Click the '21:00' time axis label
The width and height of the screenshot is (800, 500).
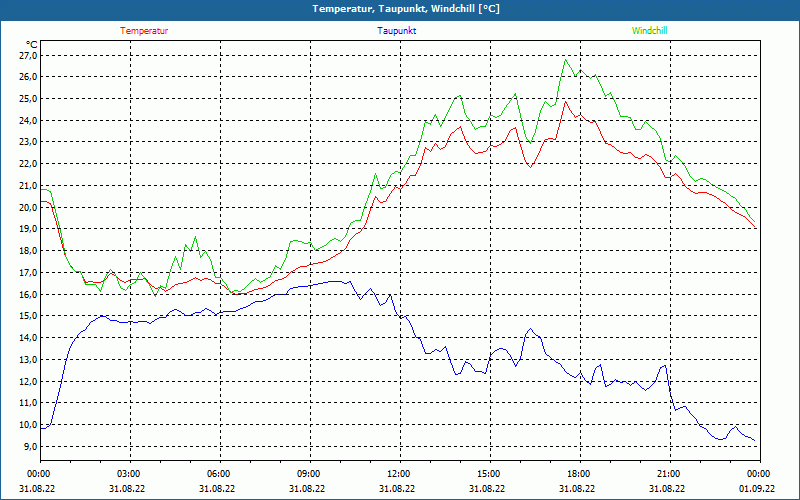coord(668,474)
